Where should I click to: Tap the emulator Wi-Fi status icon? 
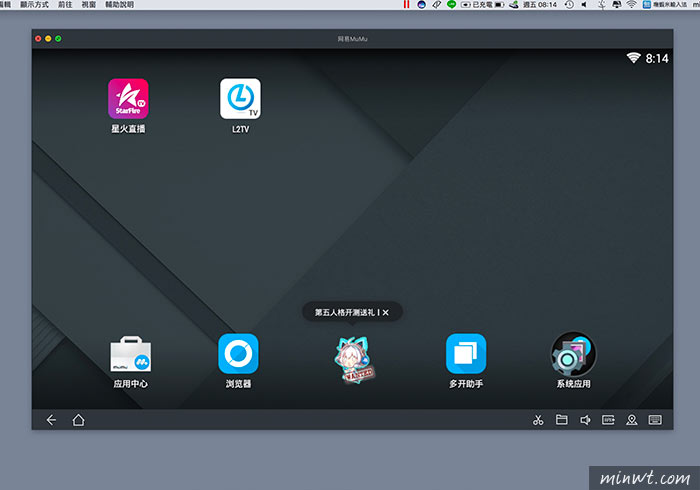pyautogui.click(x=633, y=58)
